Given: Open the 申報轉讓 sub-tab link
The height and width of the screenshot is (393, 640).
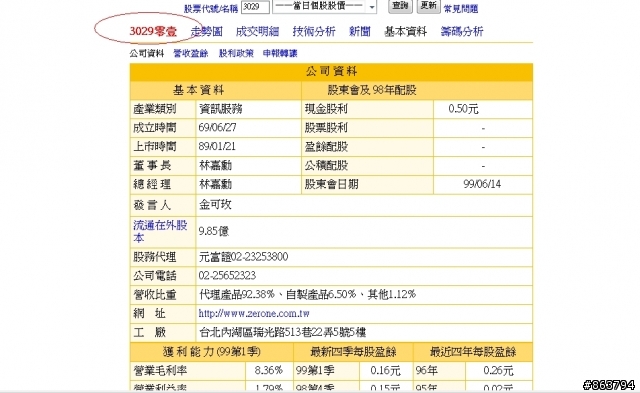Looking at the screenshot, I should click(x=280, y=53).
